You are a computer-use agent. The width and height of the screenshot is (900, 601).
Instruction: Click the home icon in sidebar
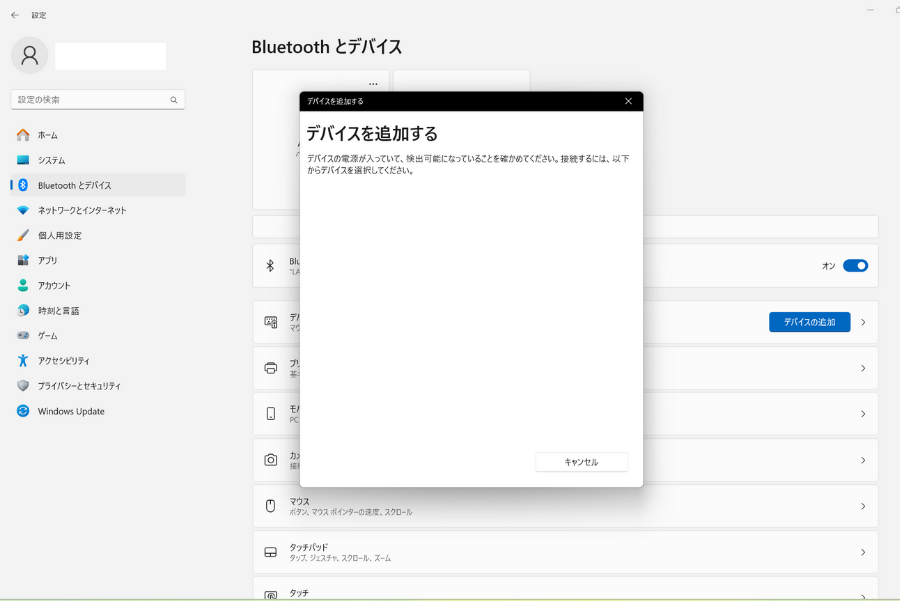[x=23, y=135]
